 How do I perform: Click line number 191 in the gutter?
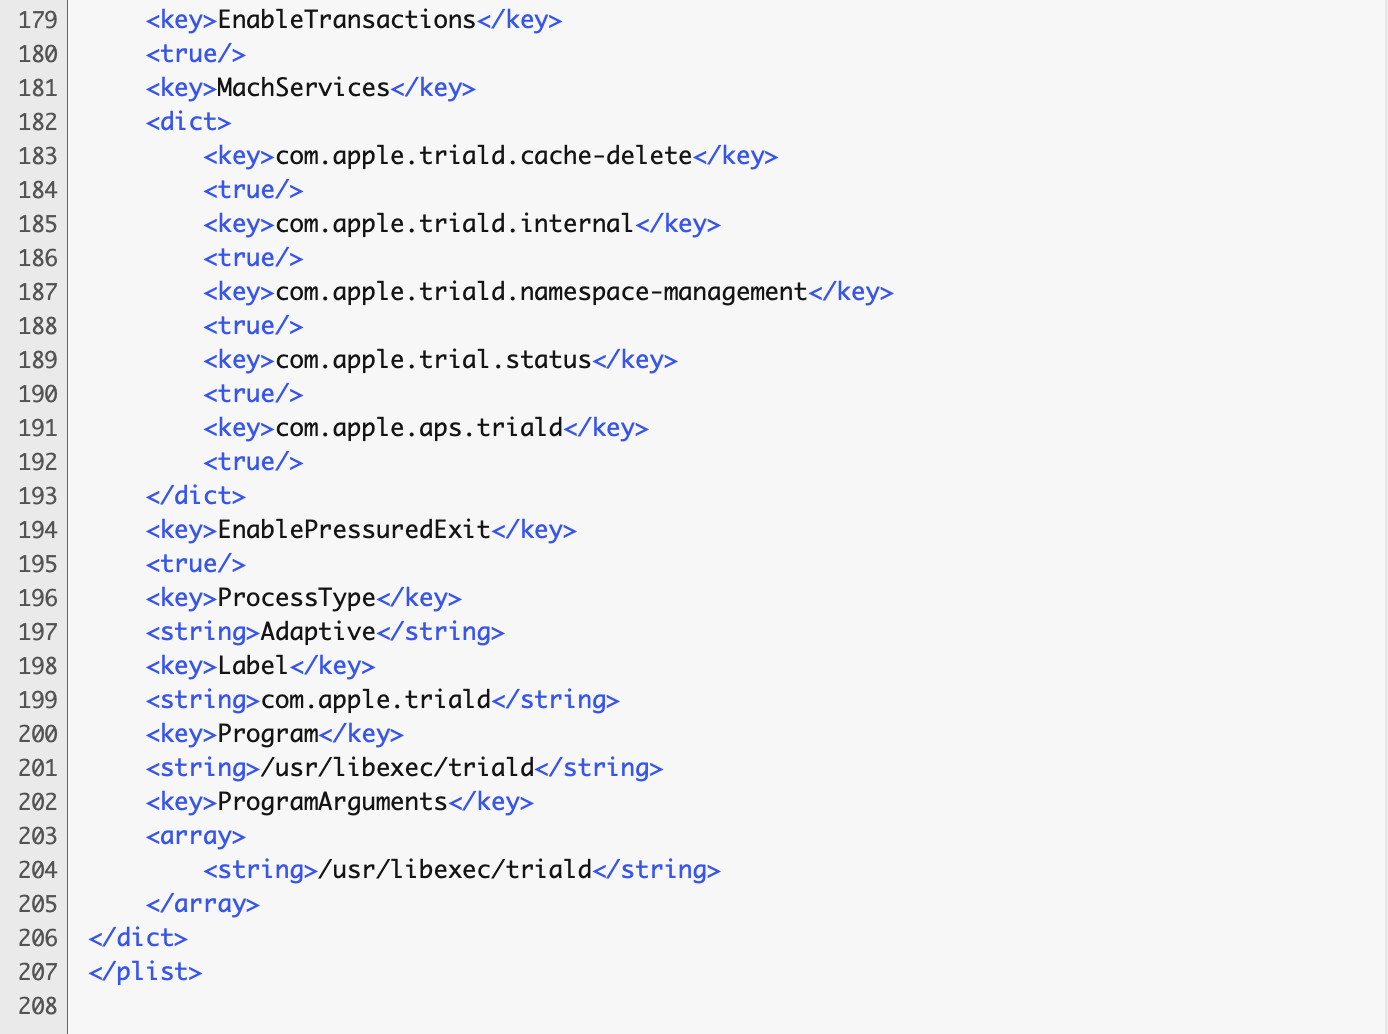pos(38,428)
